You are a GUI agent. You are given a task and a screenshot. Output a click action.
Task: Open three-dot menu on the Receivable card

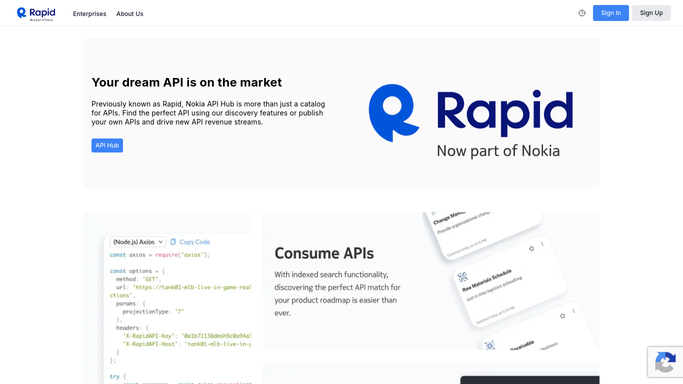[x=574, y=311]
